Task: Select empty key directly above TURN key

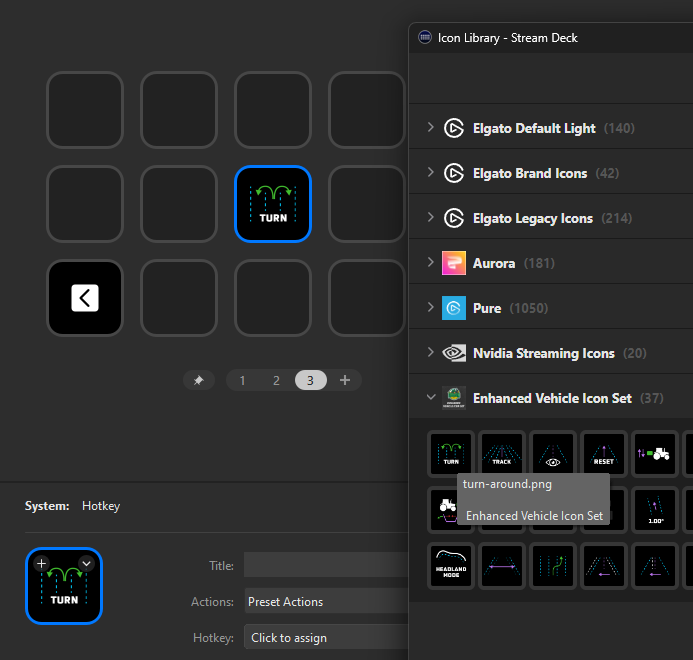Action: coord(273,110)
